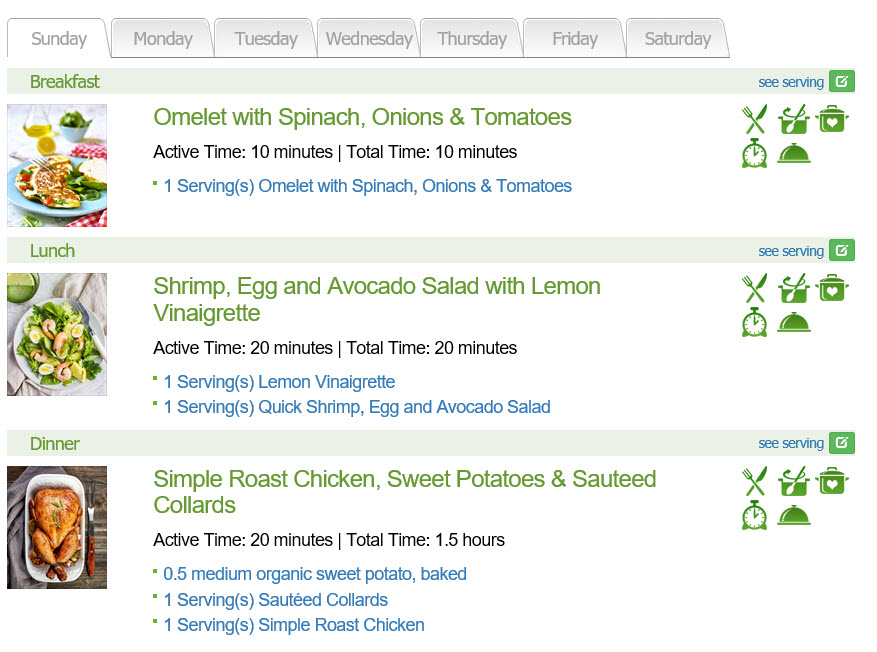The width and height of the screenshot is (877, 652).
Task: Click the fork and knife icon for Dinner
Action: [x=754, y=481]
